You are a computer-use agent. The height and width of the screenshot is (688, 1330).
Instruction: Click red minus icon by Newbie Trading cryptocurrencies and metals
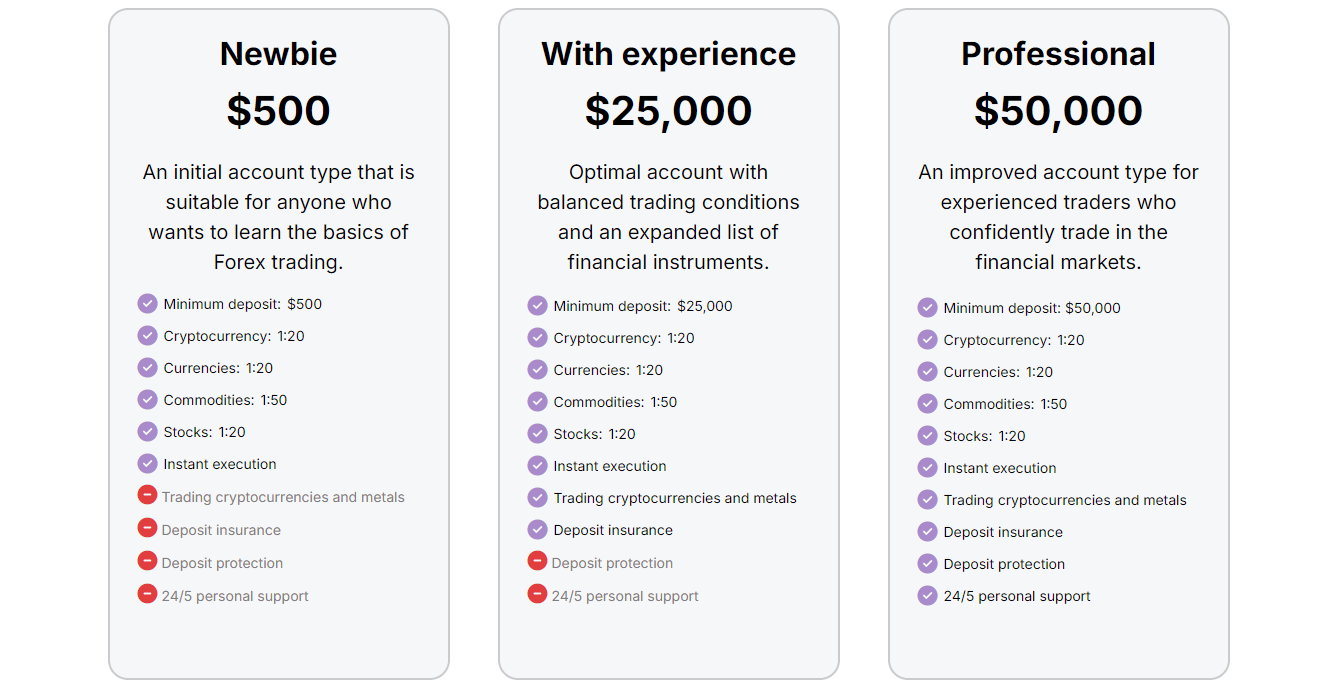[x=147, y=494]
